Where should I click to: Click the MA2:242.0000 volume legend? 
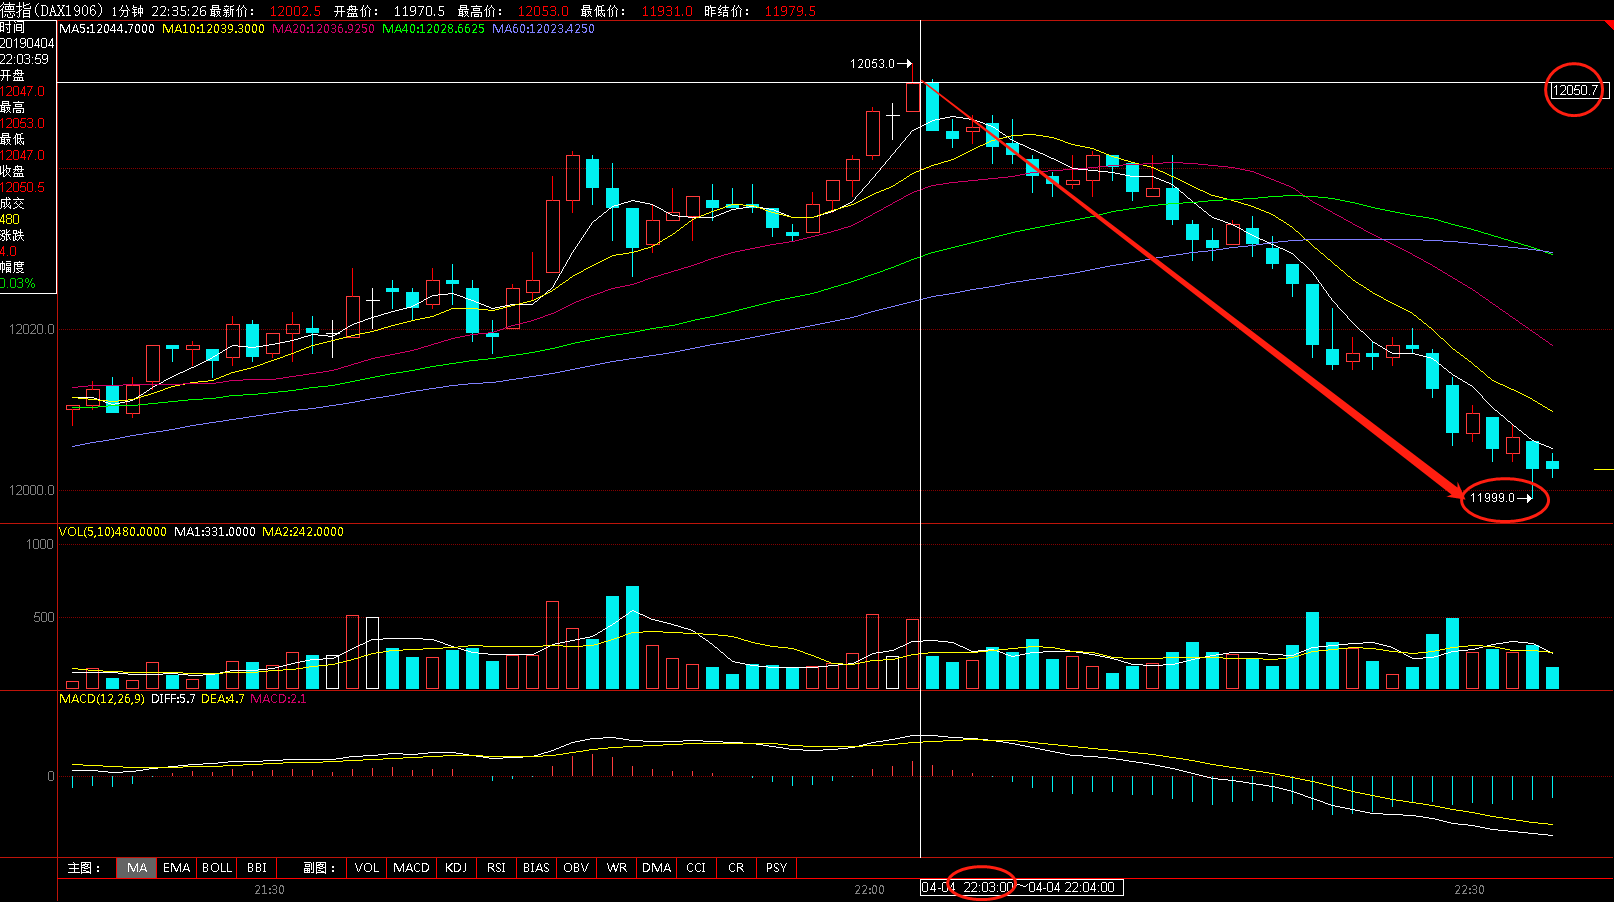tap(303, 532)
